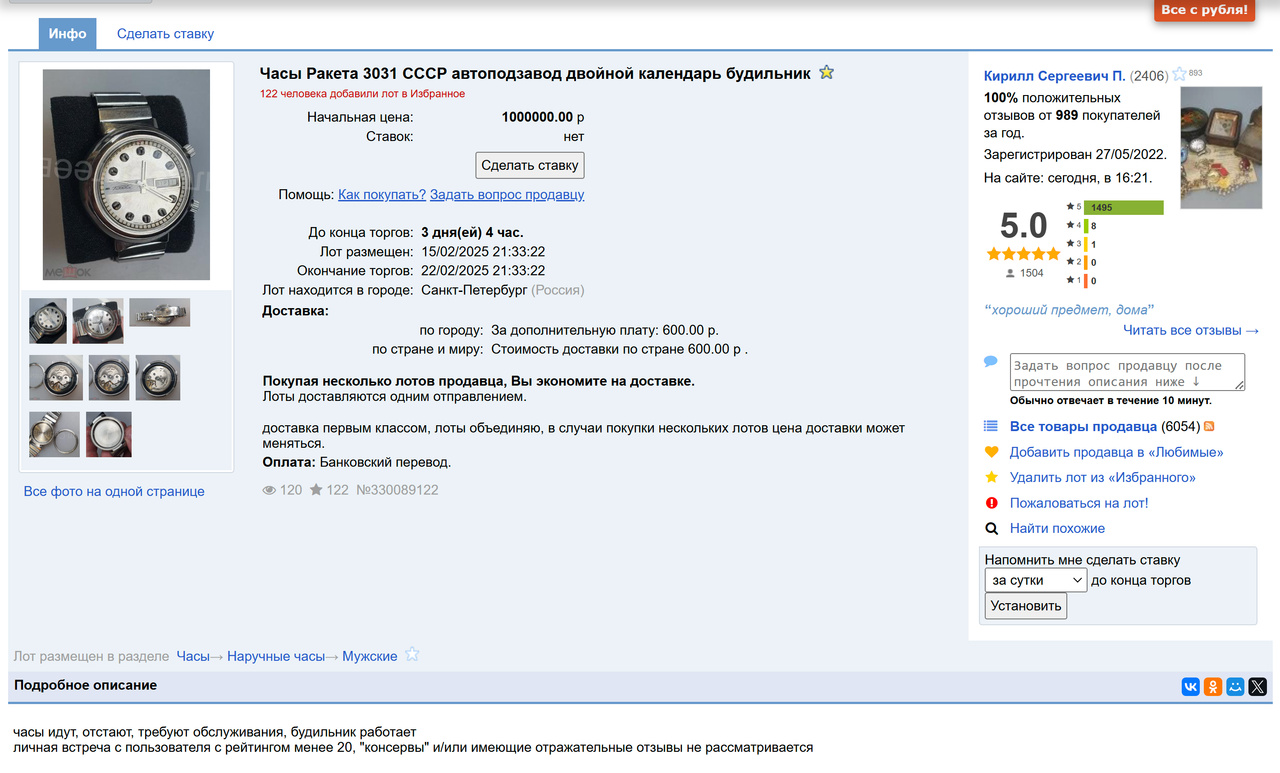The height and width of the screenshot is (773, 1280).
Task: Click the red complaint exclamation icon
Action: [992, 503]
